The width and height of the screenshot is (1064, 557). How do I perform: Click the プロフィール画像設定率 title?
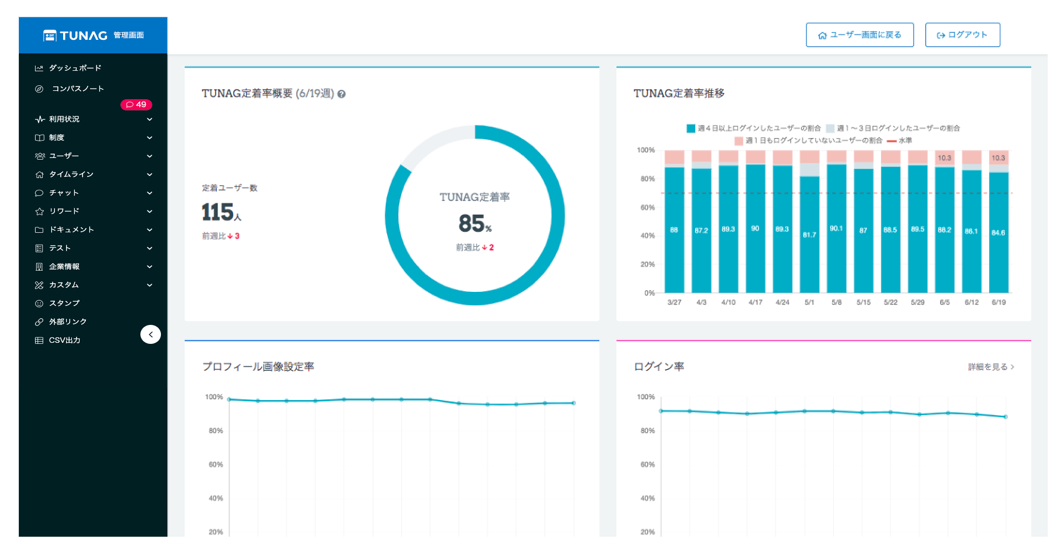point(258,367)
